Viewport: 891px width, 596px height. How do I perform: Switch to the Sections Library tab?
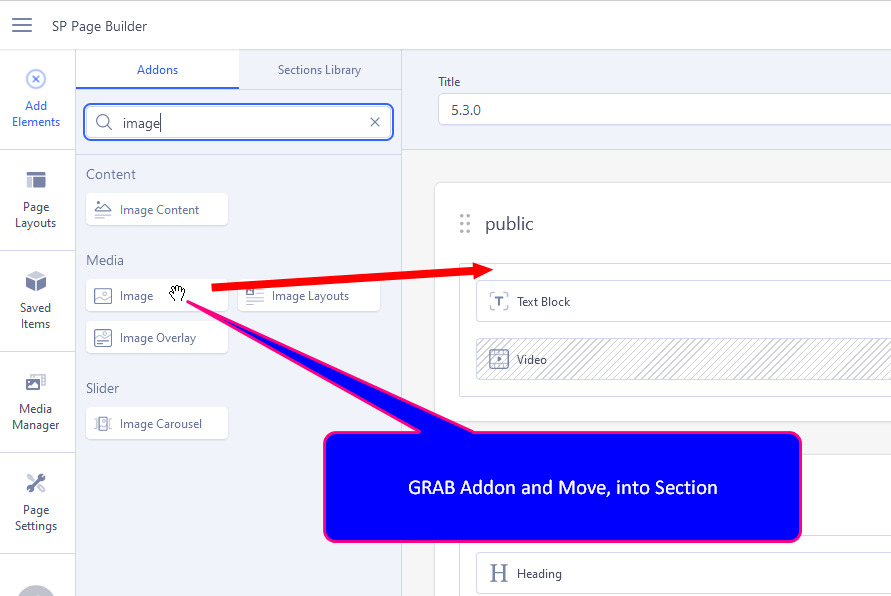pyautogui.click(x=319, y=70)
